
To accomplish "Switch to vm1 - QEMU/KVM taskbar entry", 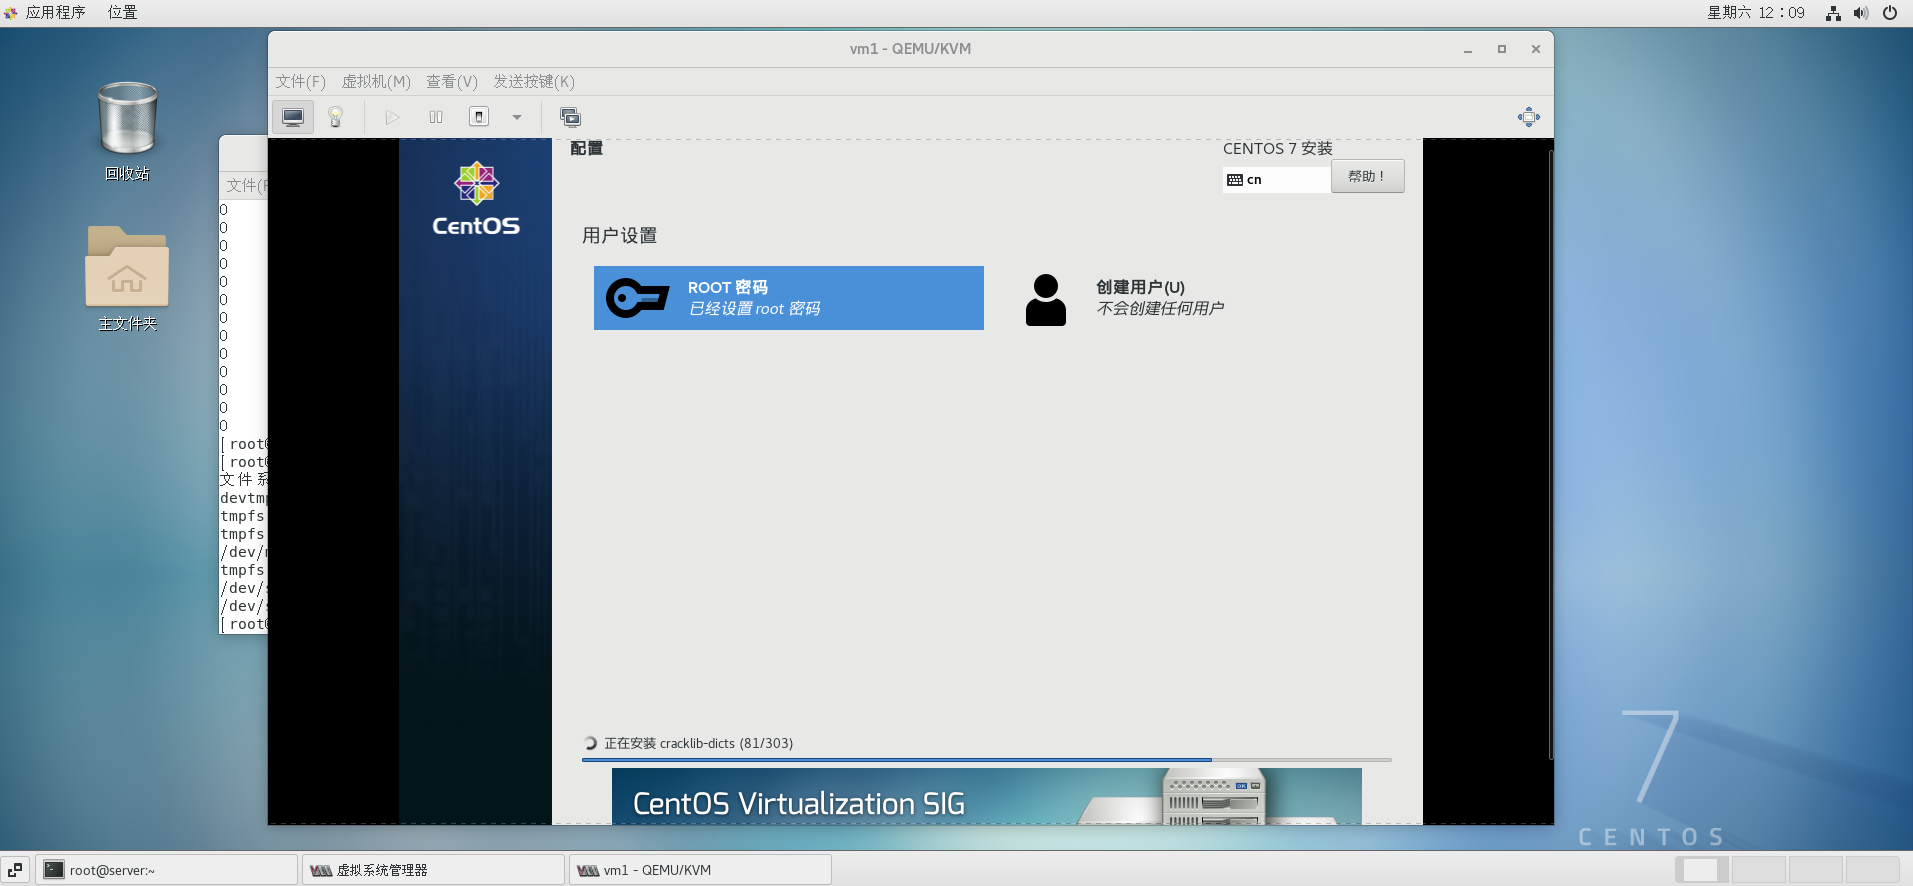I will (700, 870).
